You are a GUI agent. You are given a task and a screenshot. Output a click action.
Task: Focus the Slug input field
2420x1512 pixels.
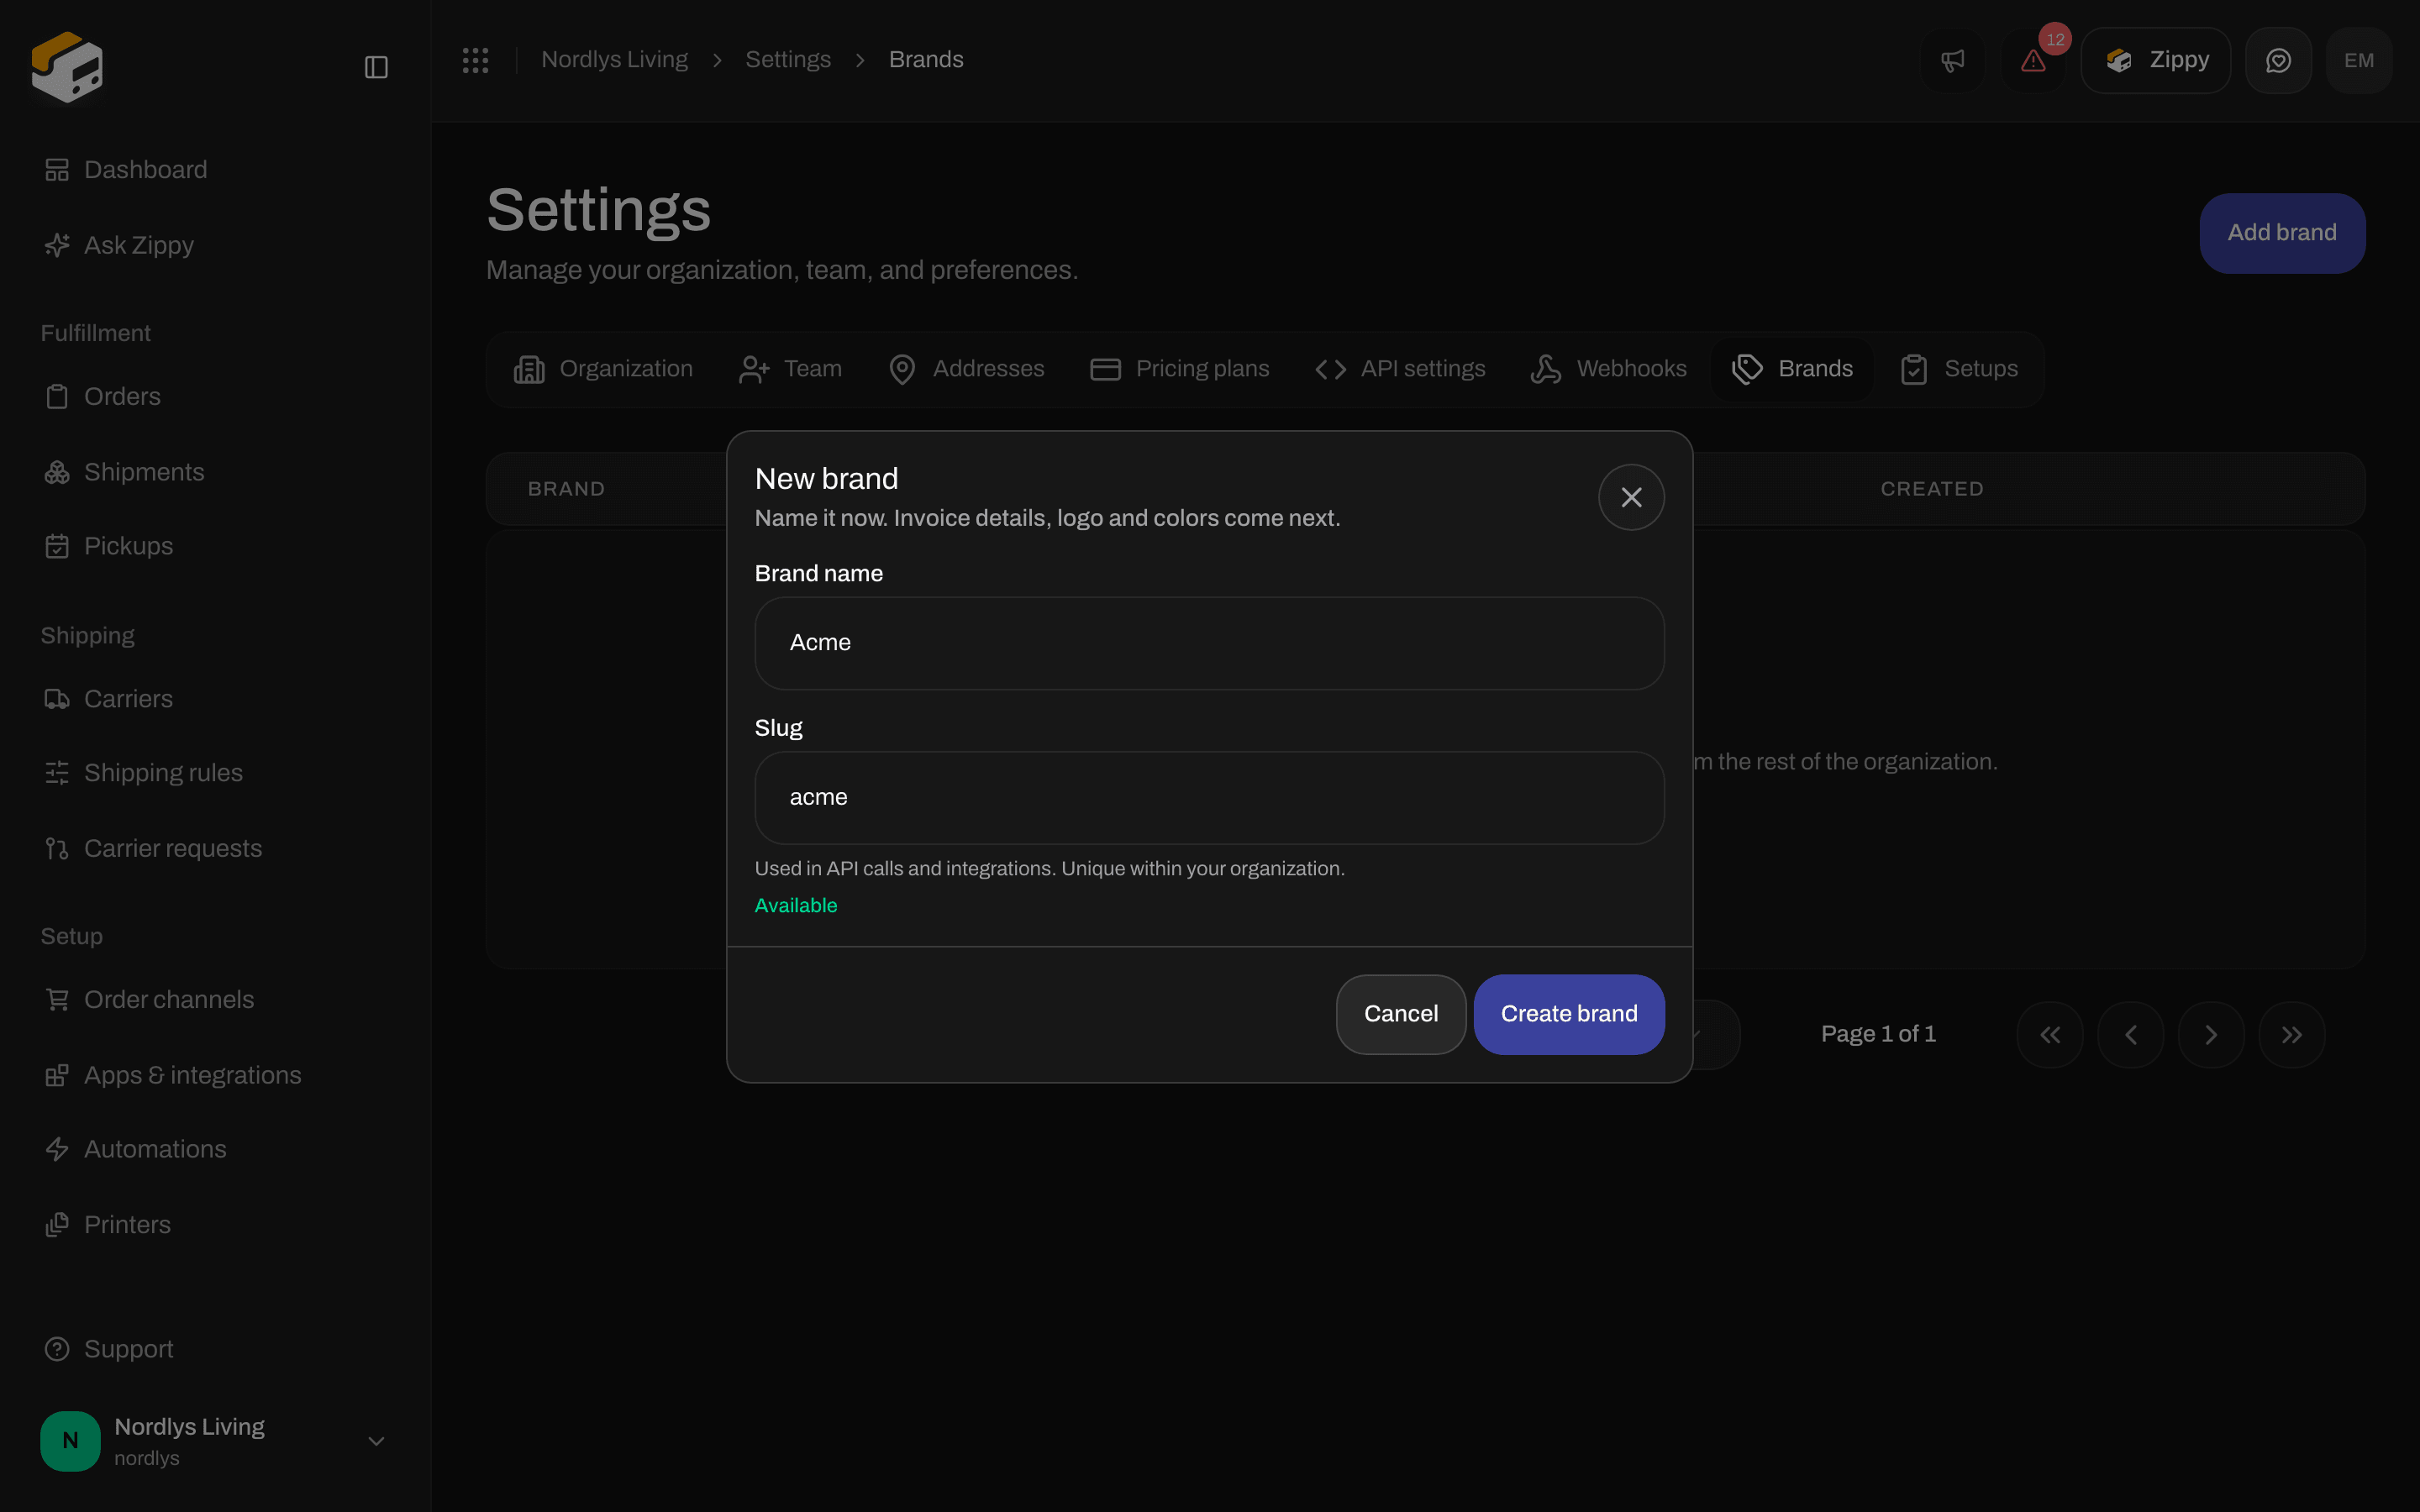[x=1209, y=798]
